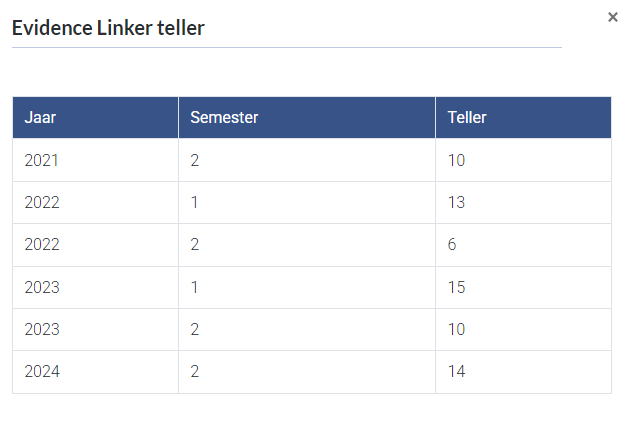The width and height of the screenshot is (628, 436).
Task: Open teller value 6 in table
Action: tap(452, 245)
